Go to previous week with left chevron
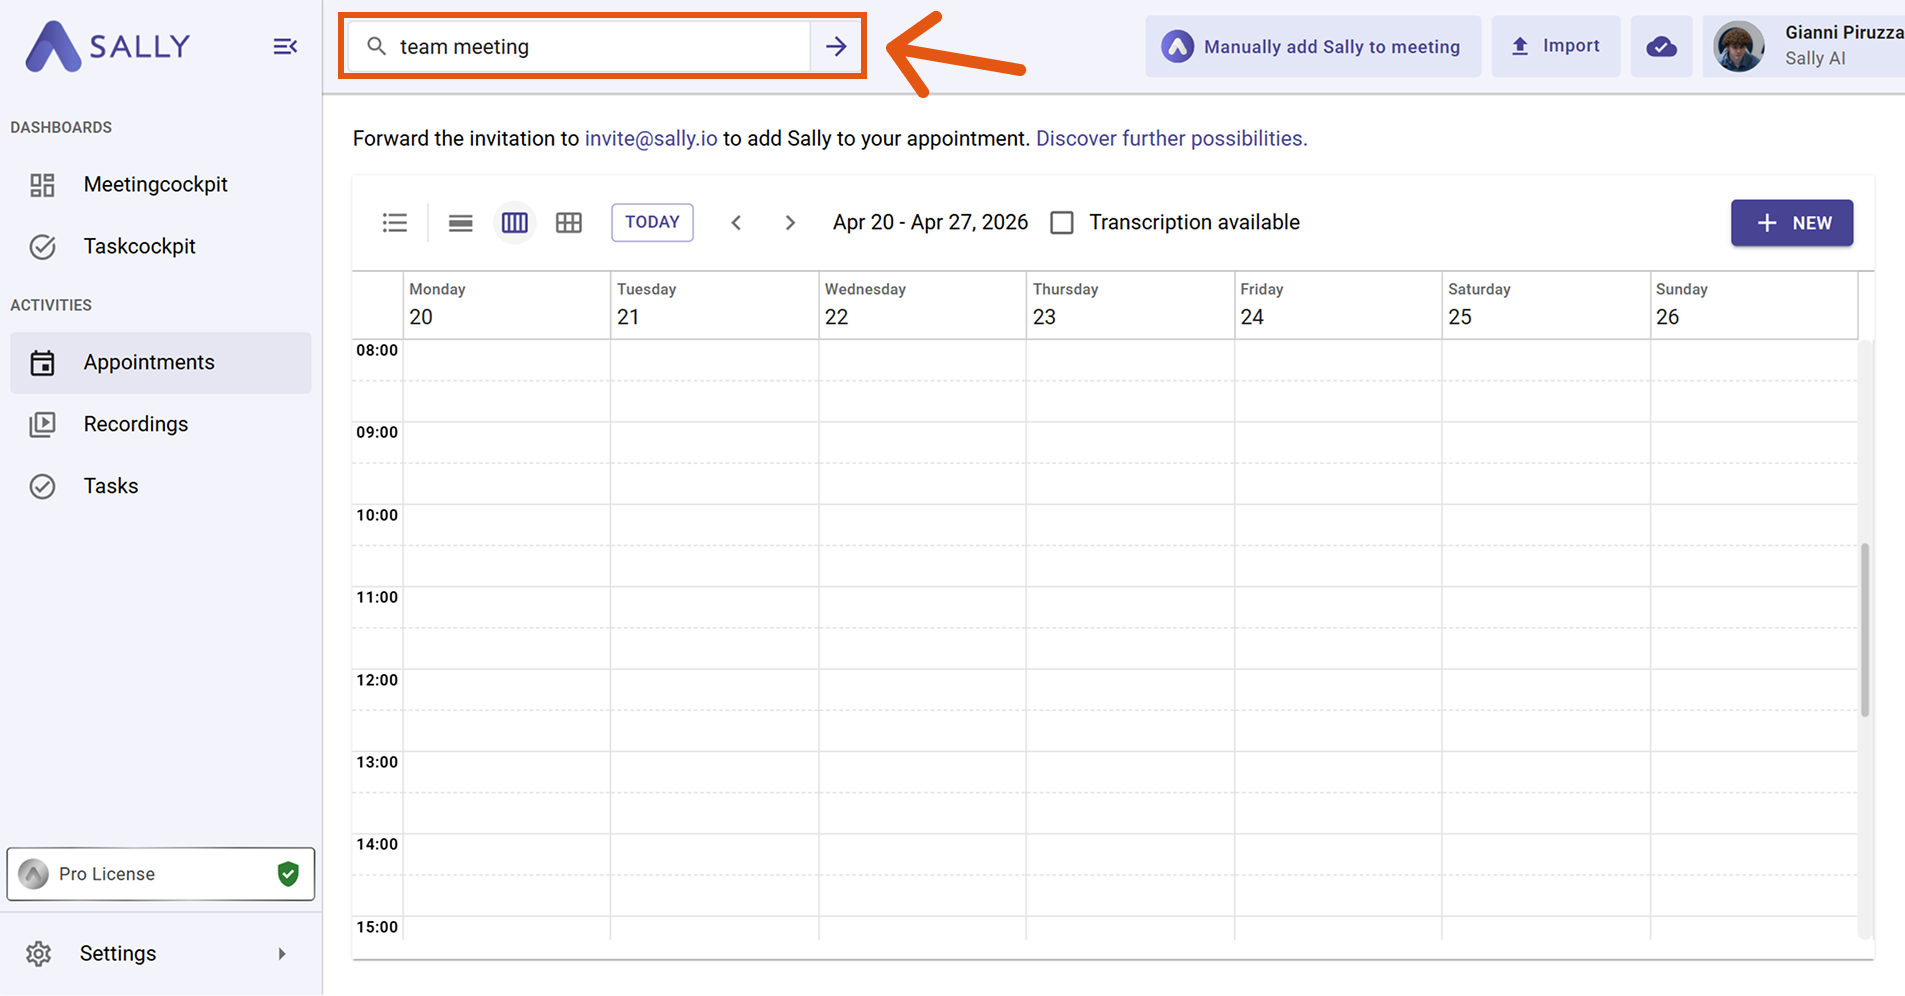This screenshot has height=996, width=1905. tap(737, 222)
